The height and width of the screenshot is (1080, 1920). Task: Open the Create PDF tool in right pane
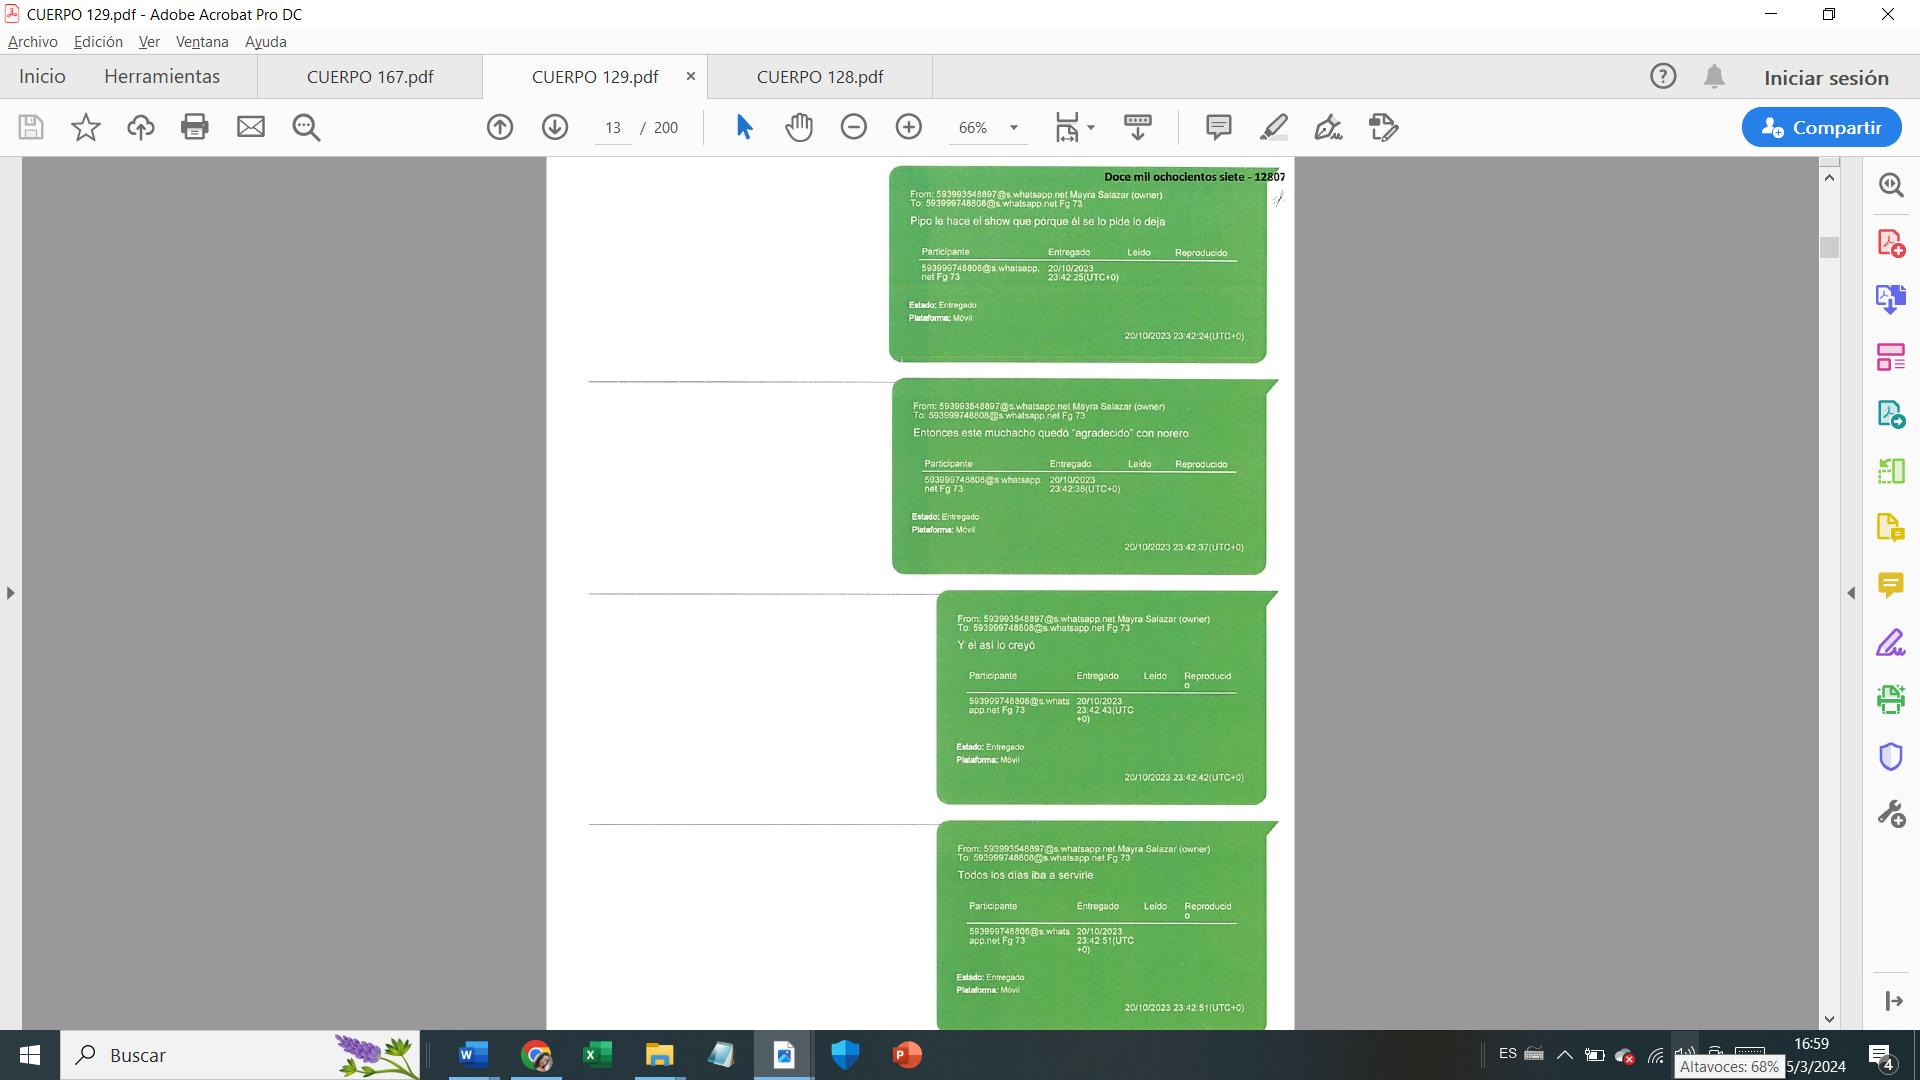(1890, 243)
